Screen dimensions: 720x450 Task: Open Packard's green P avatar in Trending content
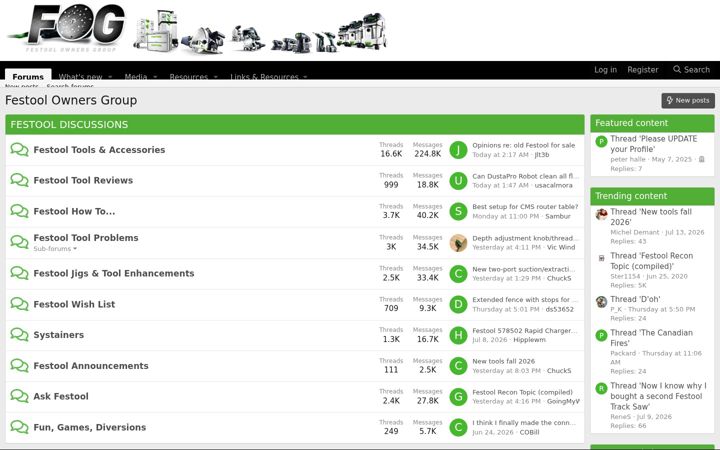(601, 336)
